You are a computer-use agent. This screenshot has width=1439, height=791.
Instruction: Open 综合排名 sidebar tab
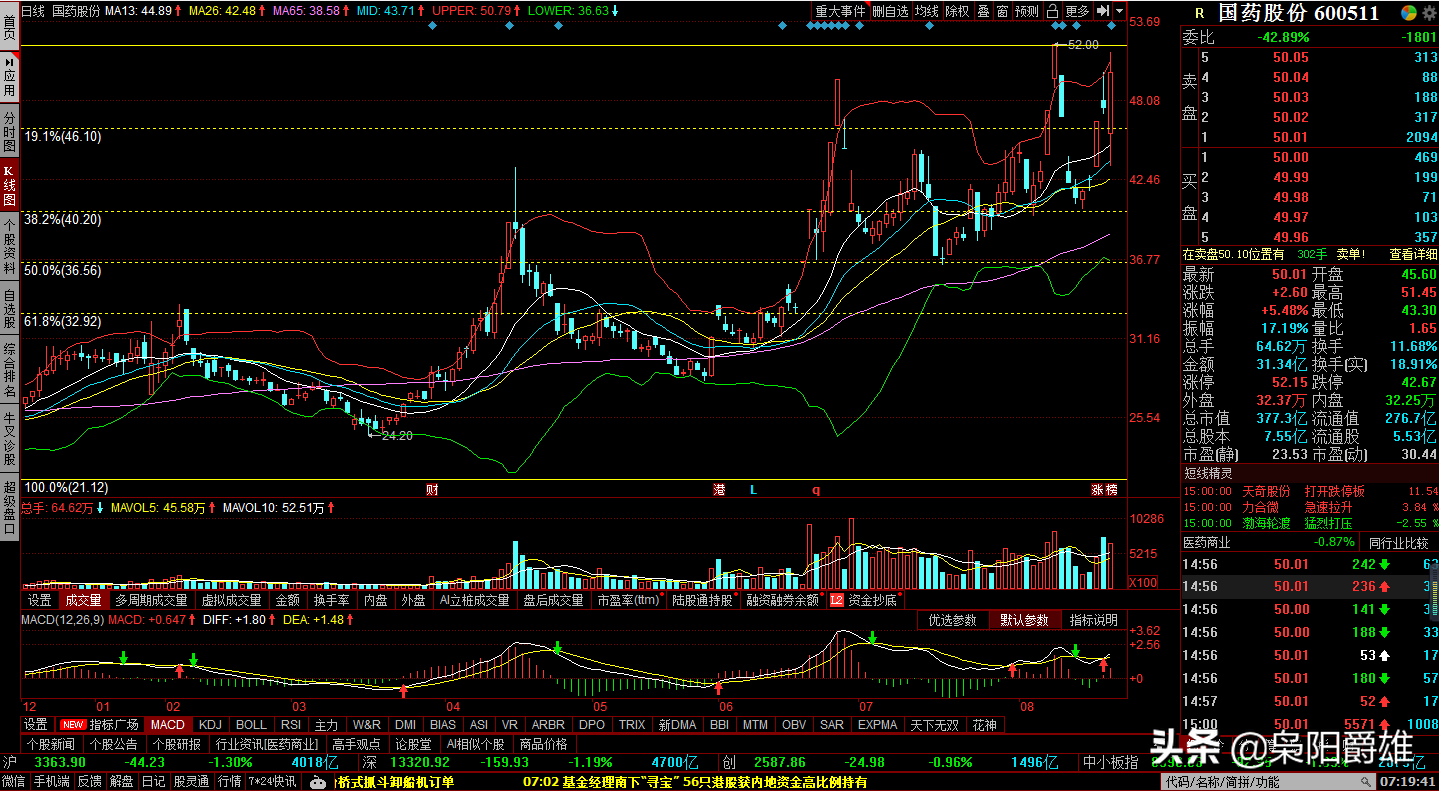9,370
